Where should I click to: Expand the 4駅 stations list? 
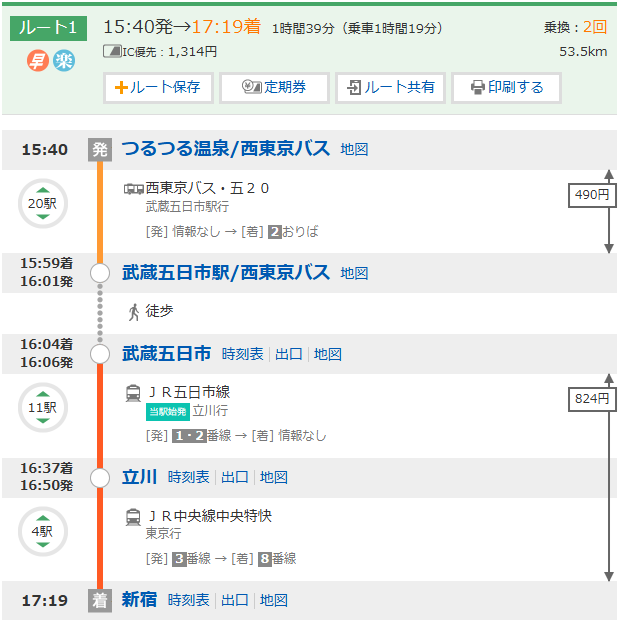[x=42, y=532]
